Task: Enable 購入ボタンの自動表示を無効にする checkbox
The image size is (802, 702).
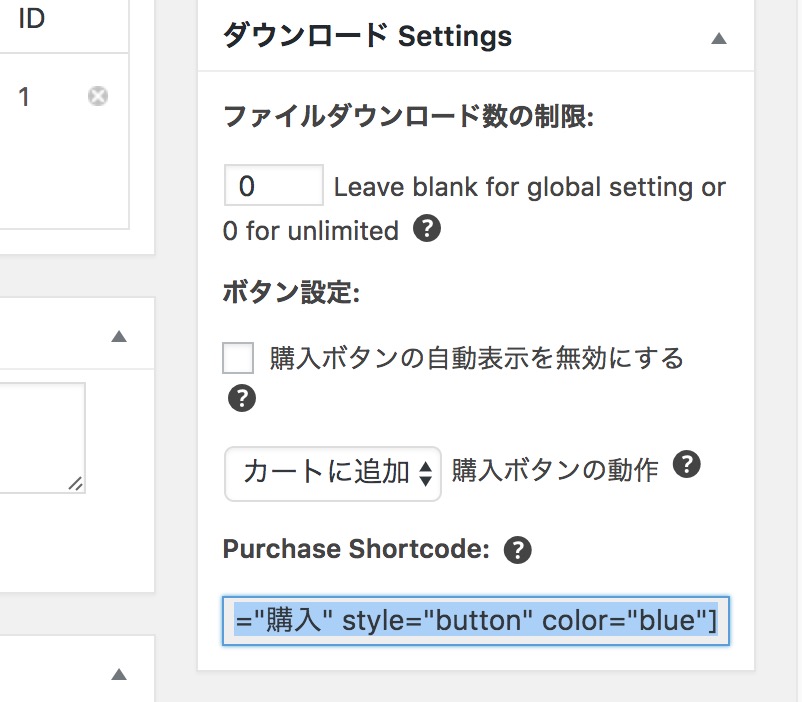Action: [238, 358]
